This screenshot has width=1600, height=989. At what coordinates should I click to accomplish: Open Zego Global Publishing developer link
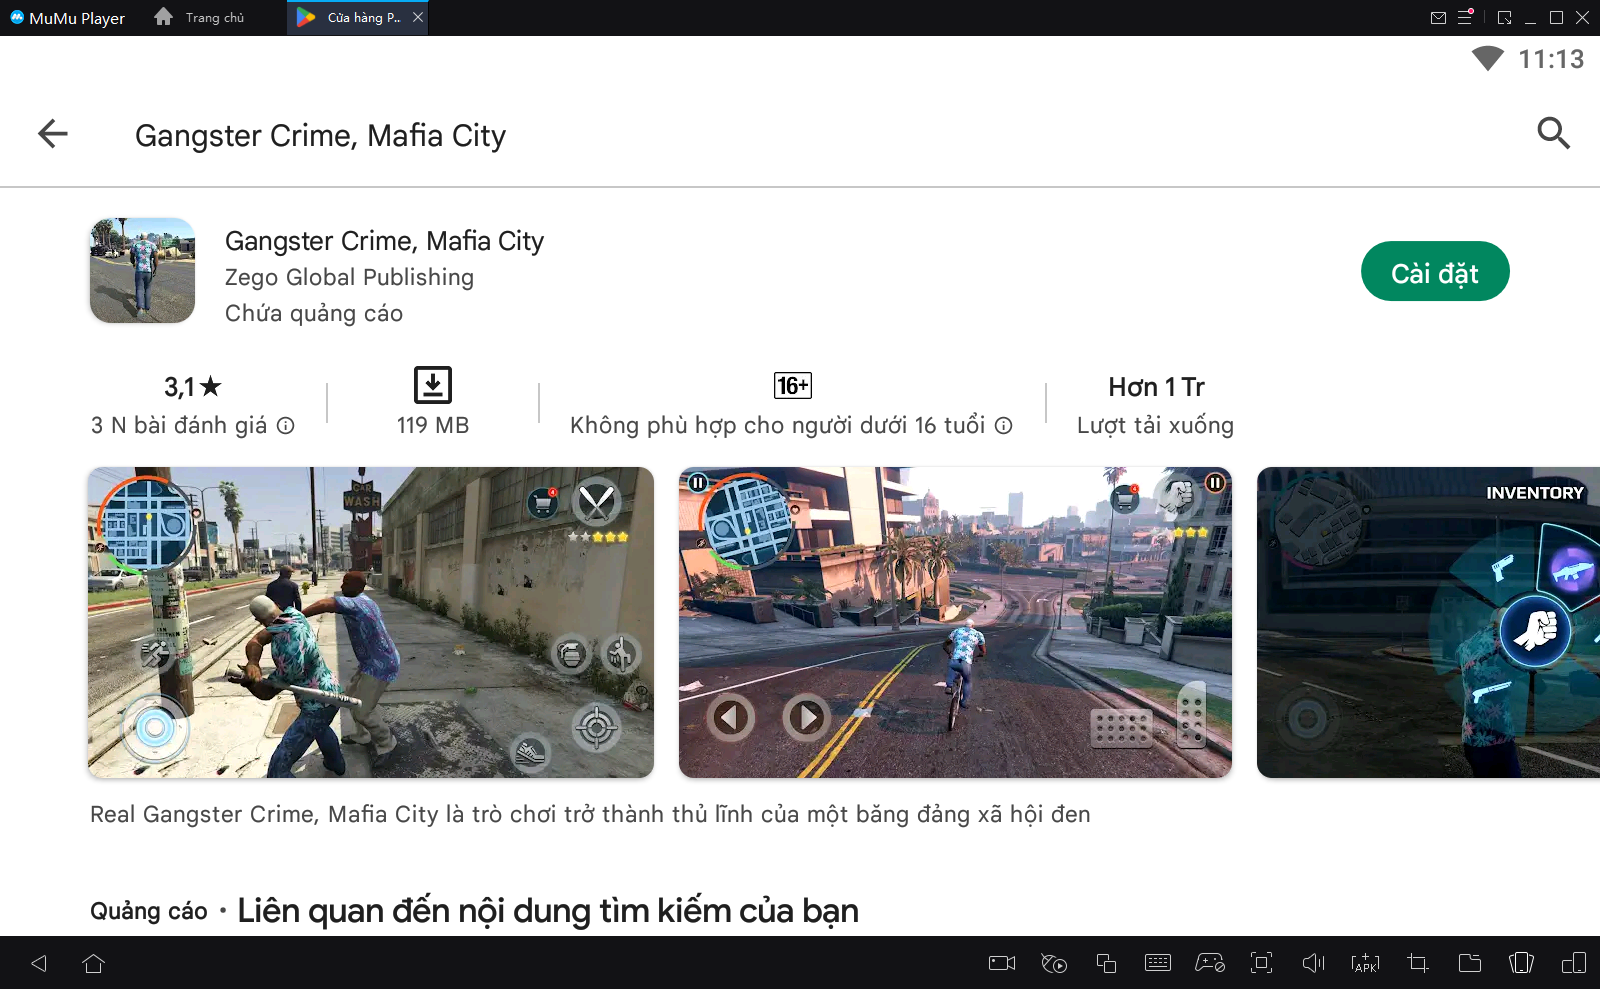coord(349,277)
